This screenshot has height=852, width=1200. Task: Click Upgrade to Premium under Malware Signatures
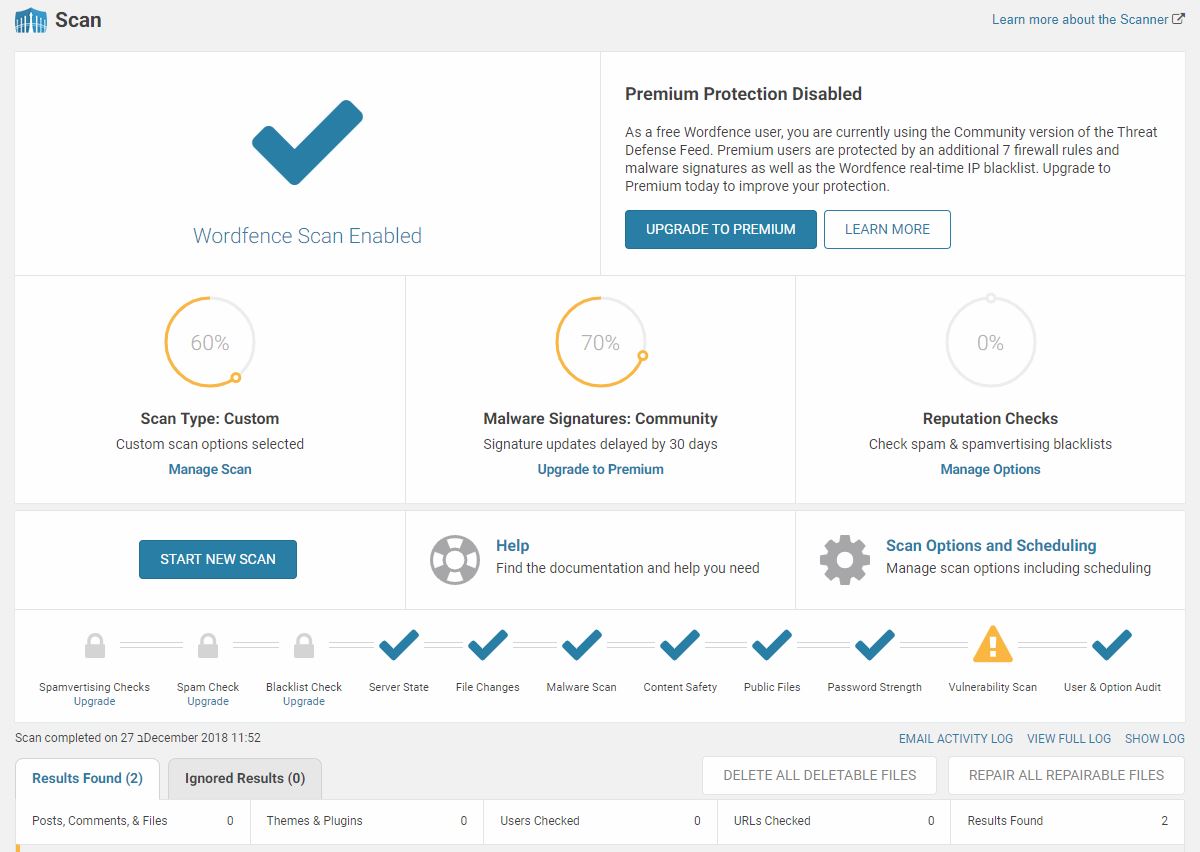pos(601,469)
